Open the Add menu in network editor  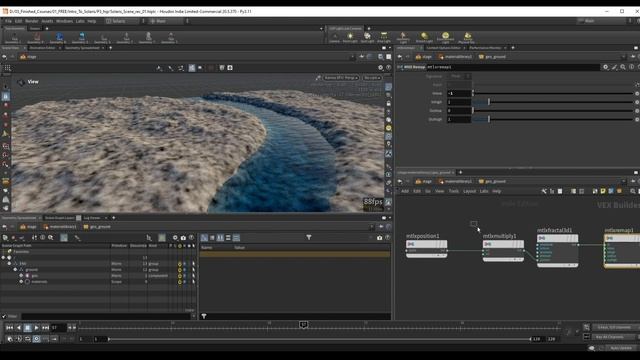point(405,191)
